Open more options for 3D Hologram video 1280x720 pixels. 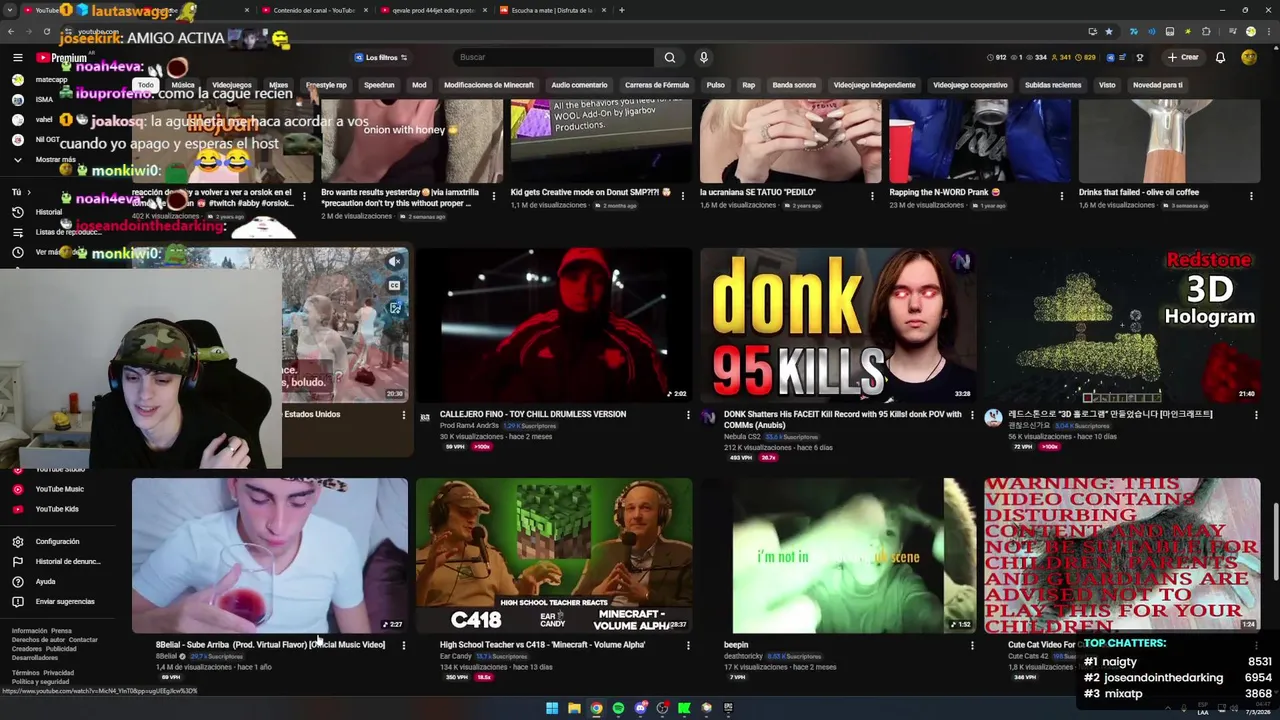[1256, 415]
